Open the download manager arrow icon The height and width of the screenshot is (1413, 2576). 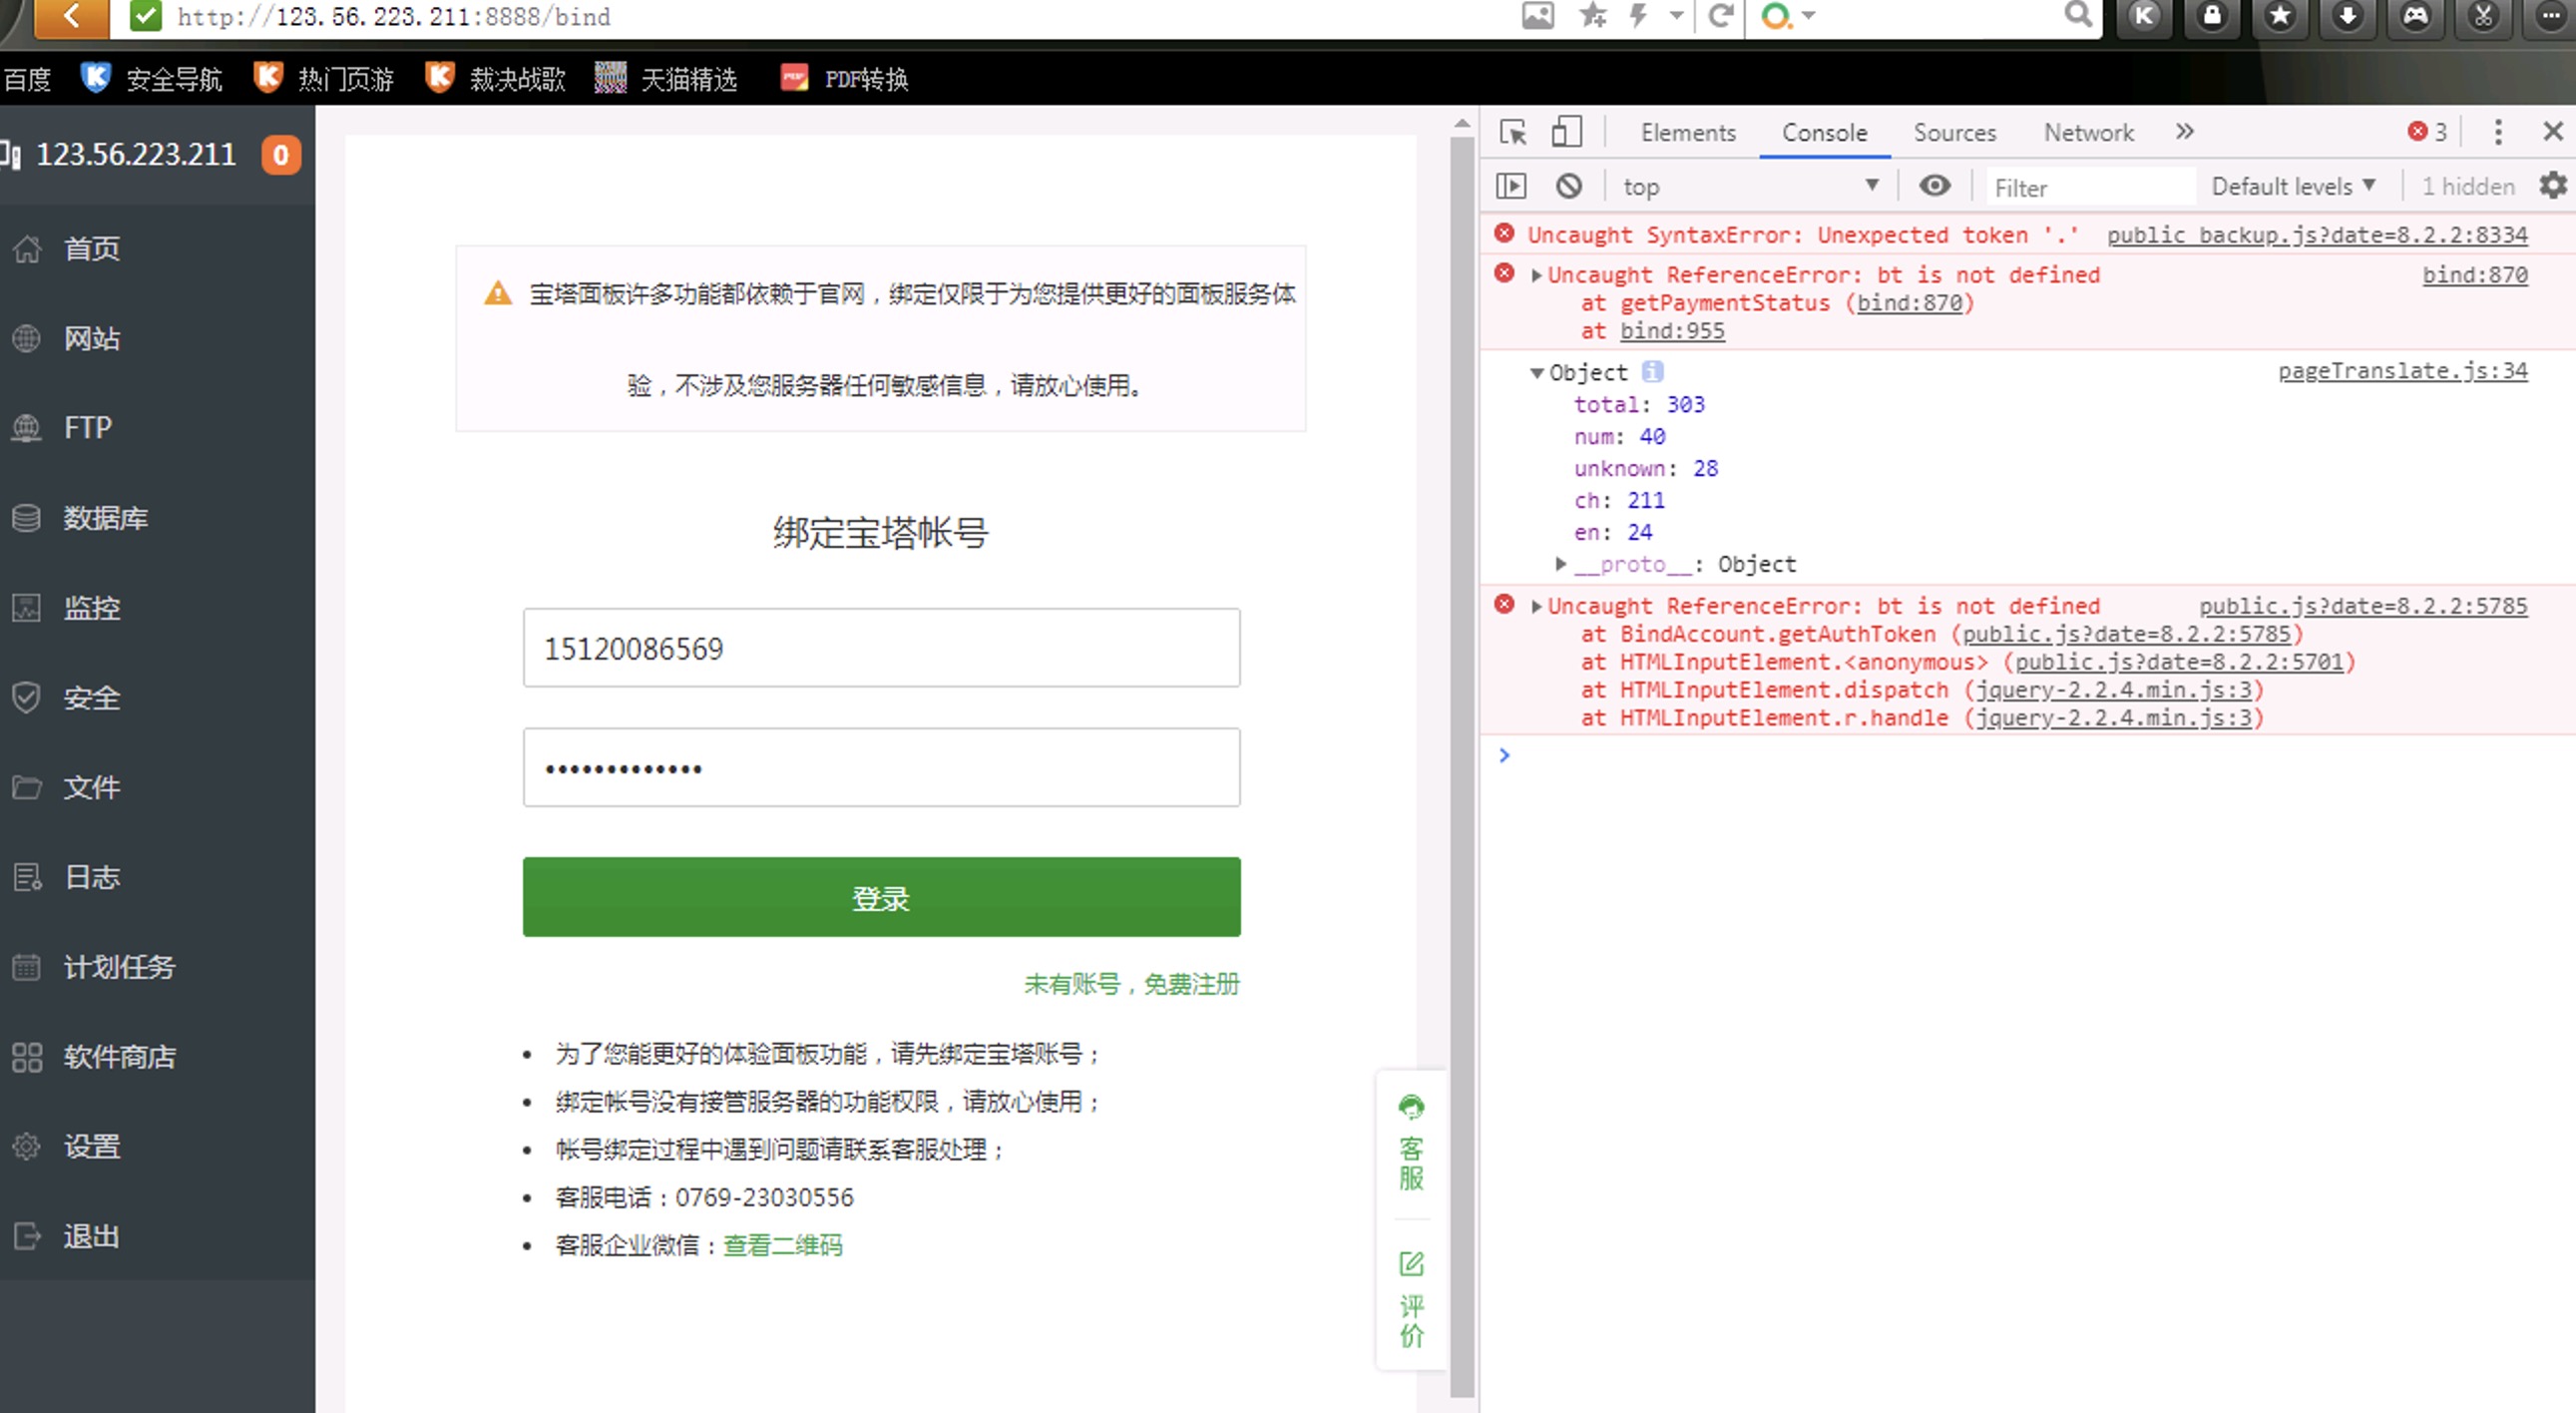click(x=2347, y=16)
